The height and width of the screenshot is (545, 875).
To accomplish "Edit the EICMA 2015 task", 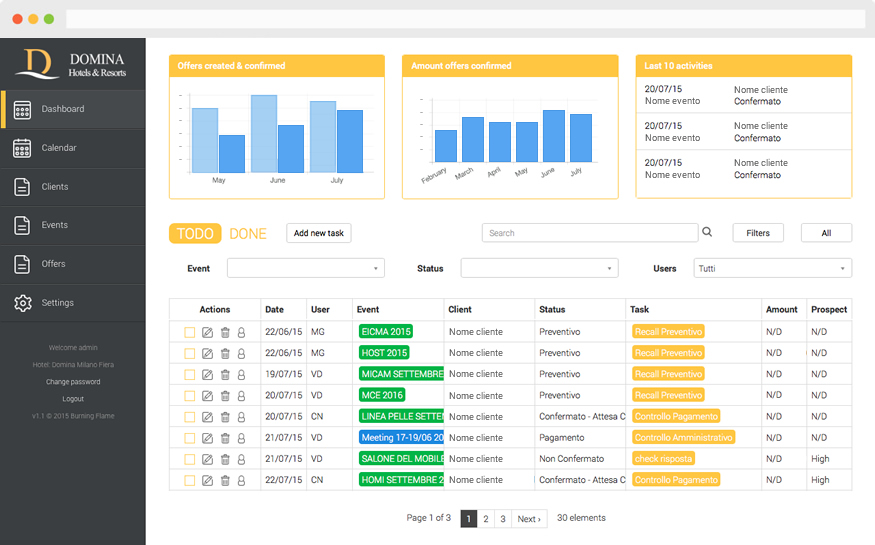I will (x=207, y=332).
